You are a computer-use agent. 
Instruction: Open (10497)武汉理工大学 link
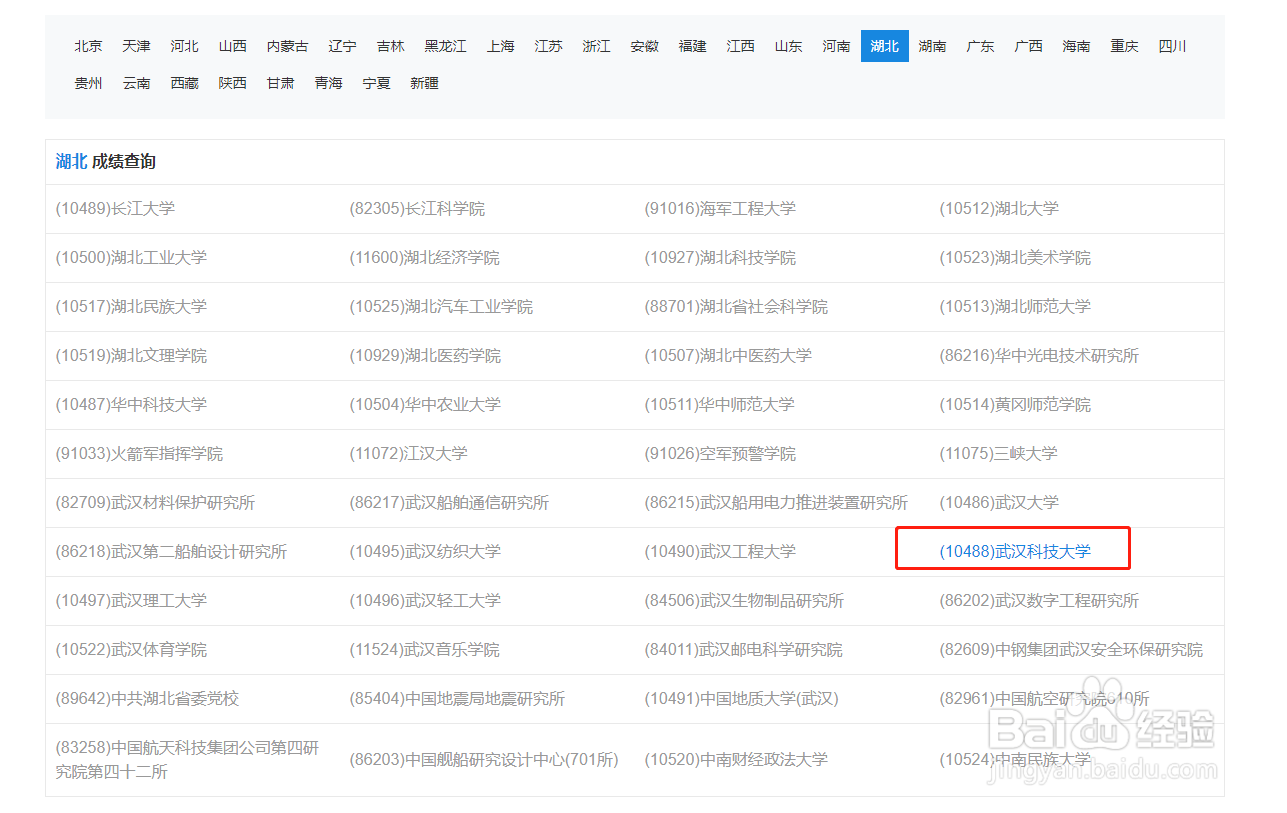(x=131, y=601)
